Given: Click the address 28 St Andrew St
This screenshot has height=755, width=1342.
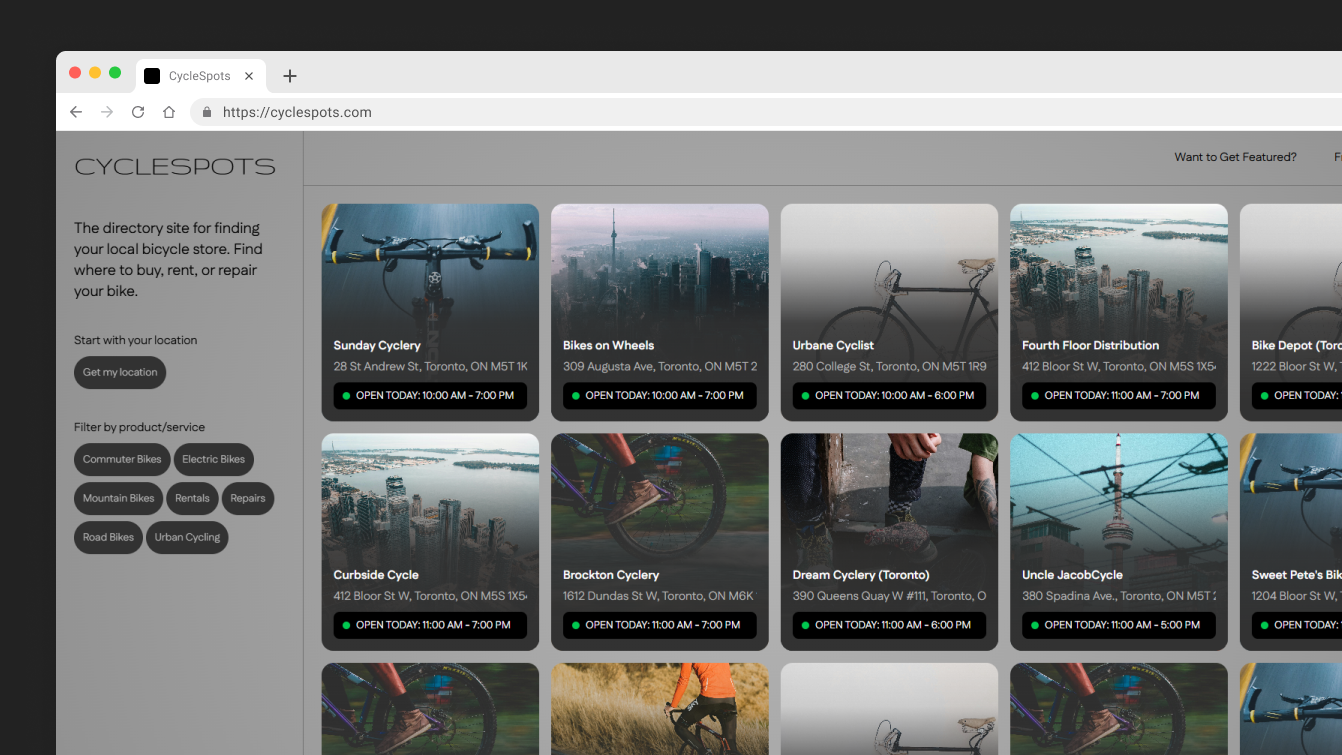Looking at the screenshot, I should 431,366.
